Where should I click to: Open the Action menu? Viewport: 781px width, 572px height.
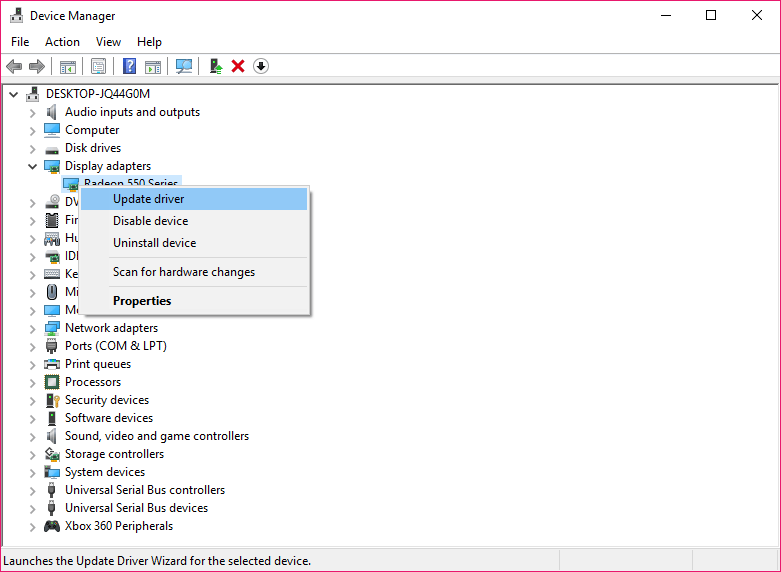tap(62, 42)
